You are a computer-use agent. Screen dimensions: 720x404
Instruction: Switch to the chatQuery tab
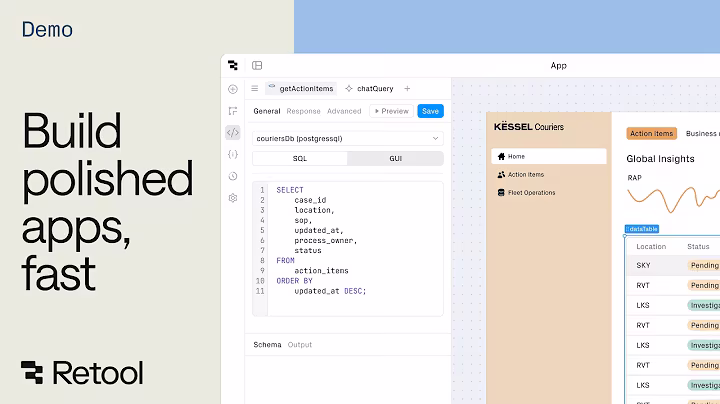[370, 89]
